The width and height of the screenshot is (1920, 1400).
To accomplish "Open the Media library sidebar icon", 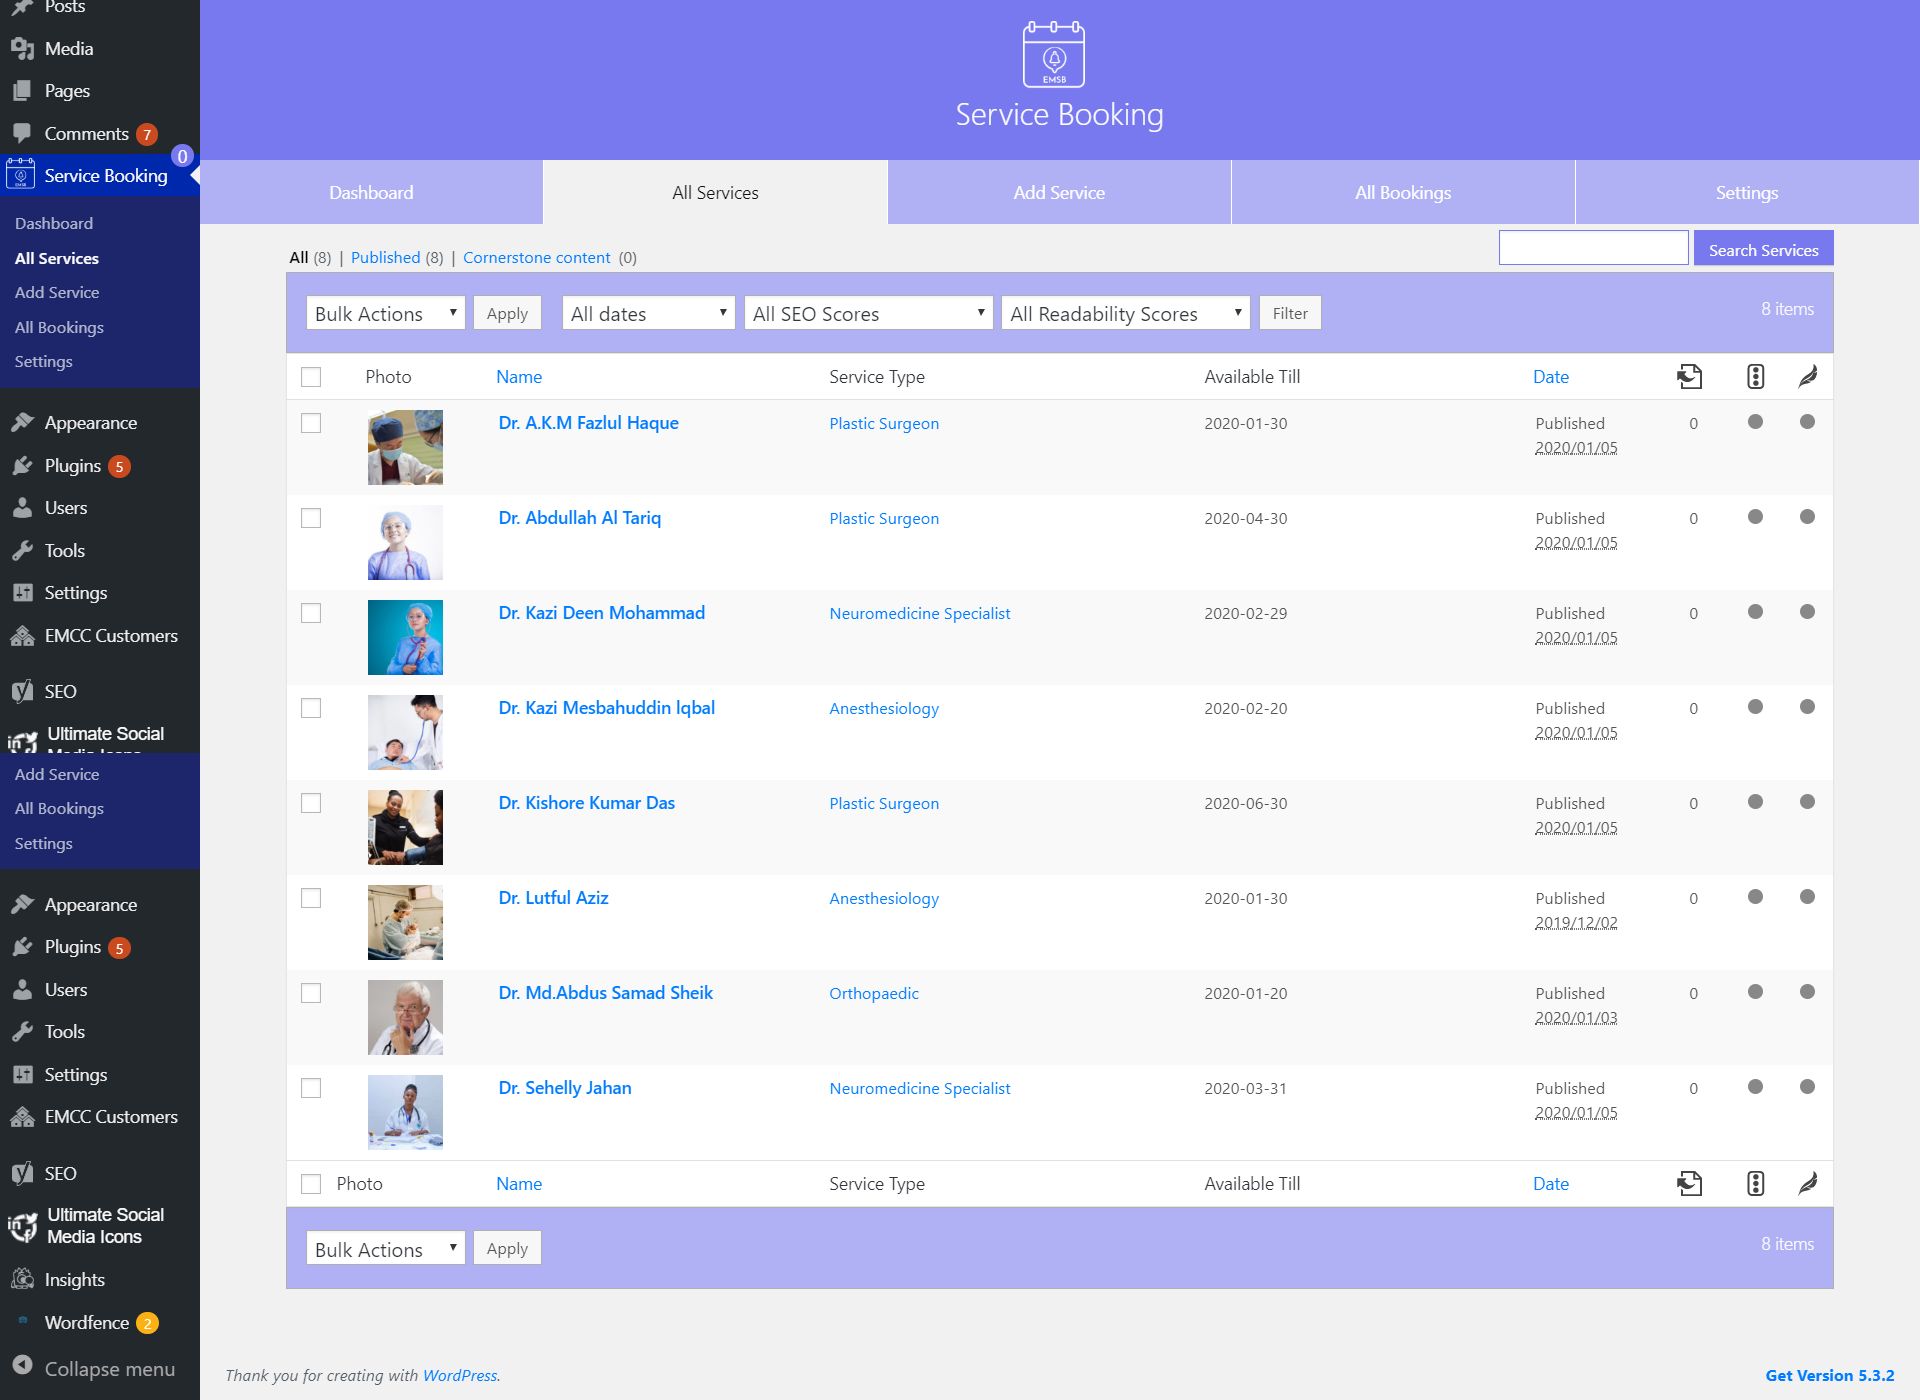I will [x=22, y=49].
